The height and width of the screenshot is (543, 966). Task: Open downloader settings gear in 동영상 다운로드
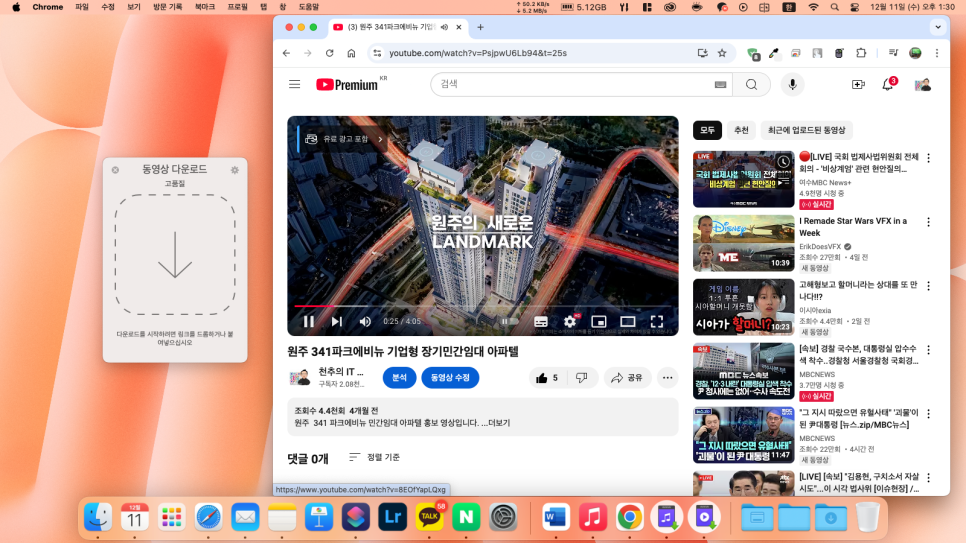point(235,169)
